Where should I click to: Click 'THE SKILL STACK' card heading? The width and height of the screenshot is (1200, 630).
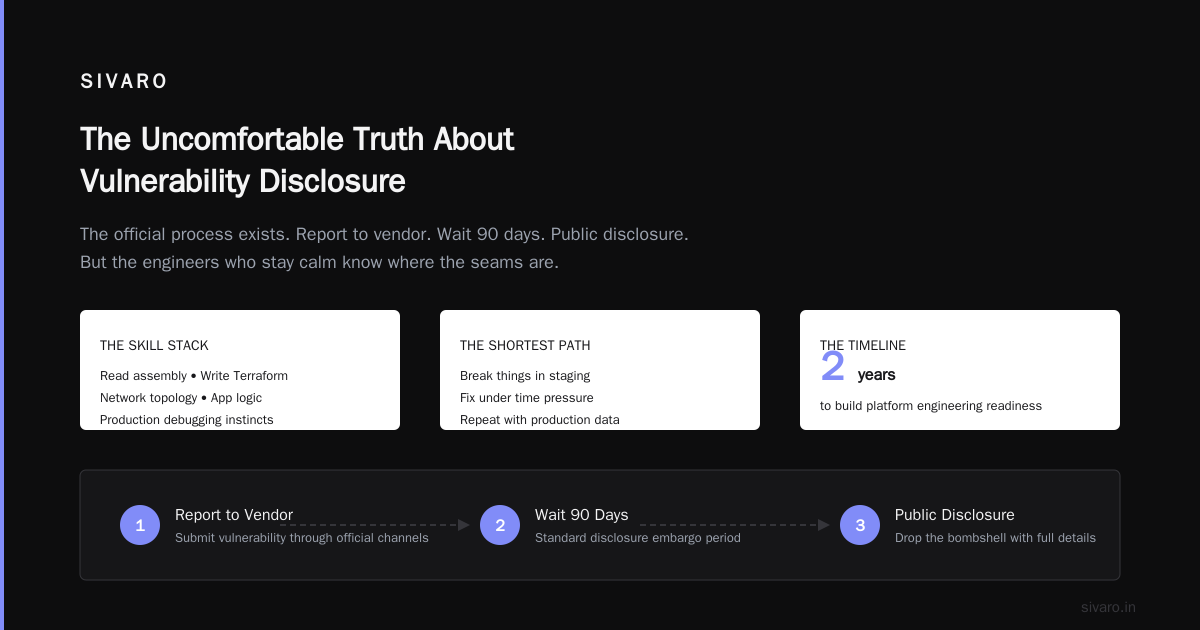point(154,346)
